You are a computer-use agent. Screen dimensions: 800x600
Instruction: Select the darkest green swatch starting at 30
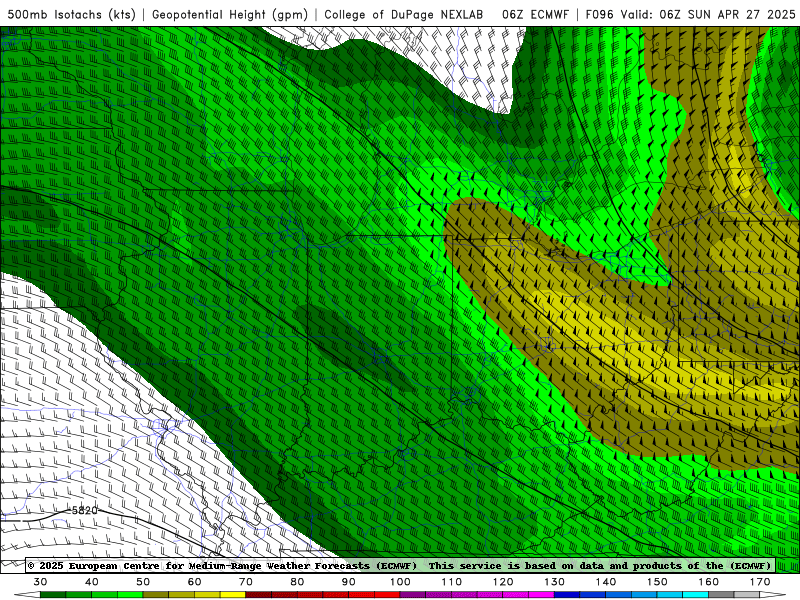coord(53,594)
